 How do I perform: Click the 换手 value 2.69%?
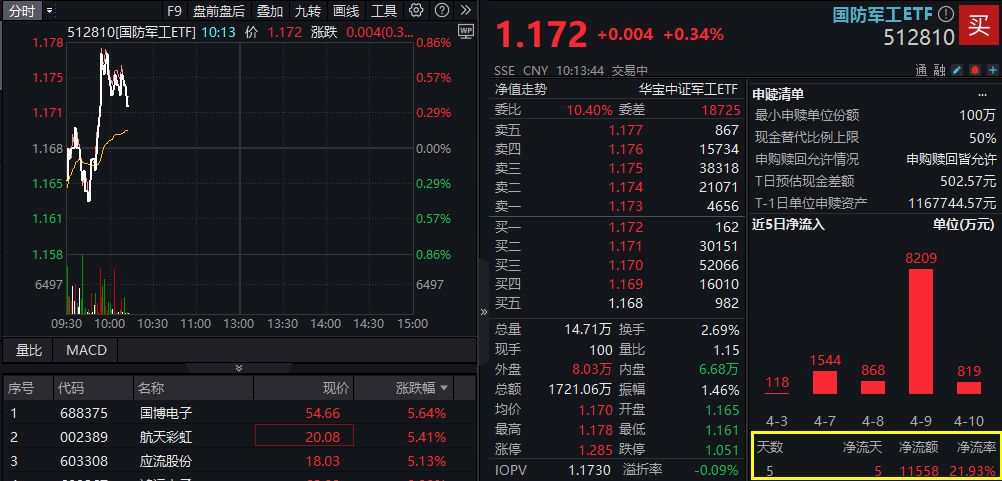pyautogui.click(x=720, y=331)
